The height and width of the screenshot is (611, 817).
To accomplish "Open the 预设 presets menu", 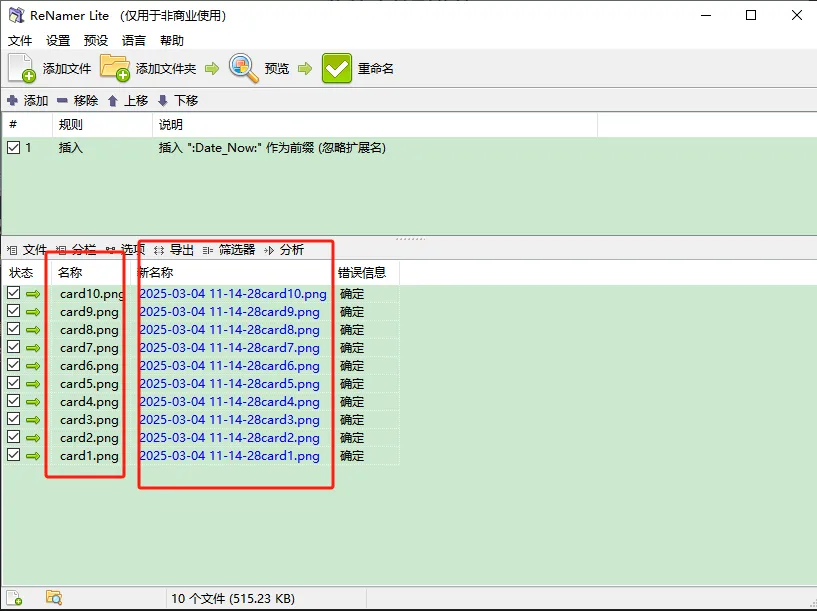I will coord(96,41).
